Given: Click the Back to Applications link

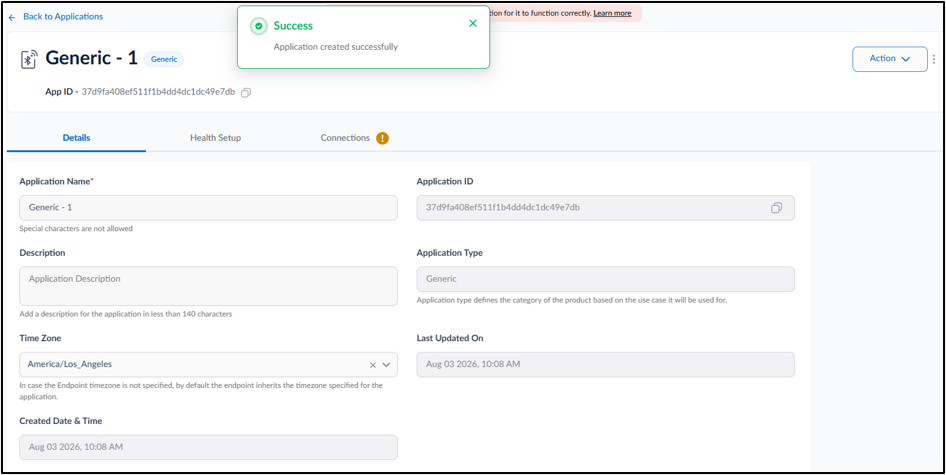Looking at the screenshot, I should tap(63, 17).
